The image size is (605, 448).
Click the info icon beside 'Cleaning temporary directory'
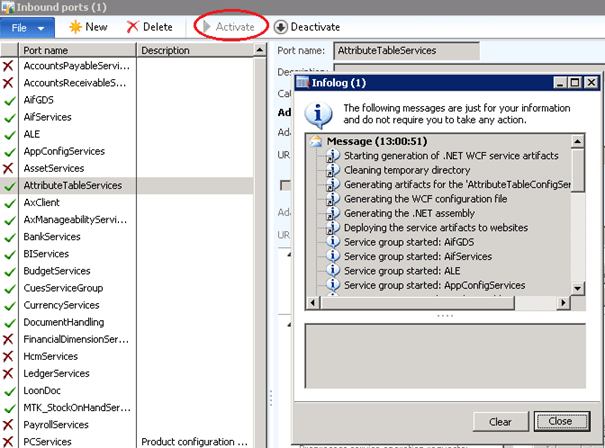tap(332, 170)
